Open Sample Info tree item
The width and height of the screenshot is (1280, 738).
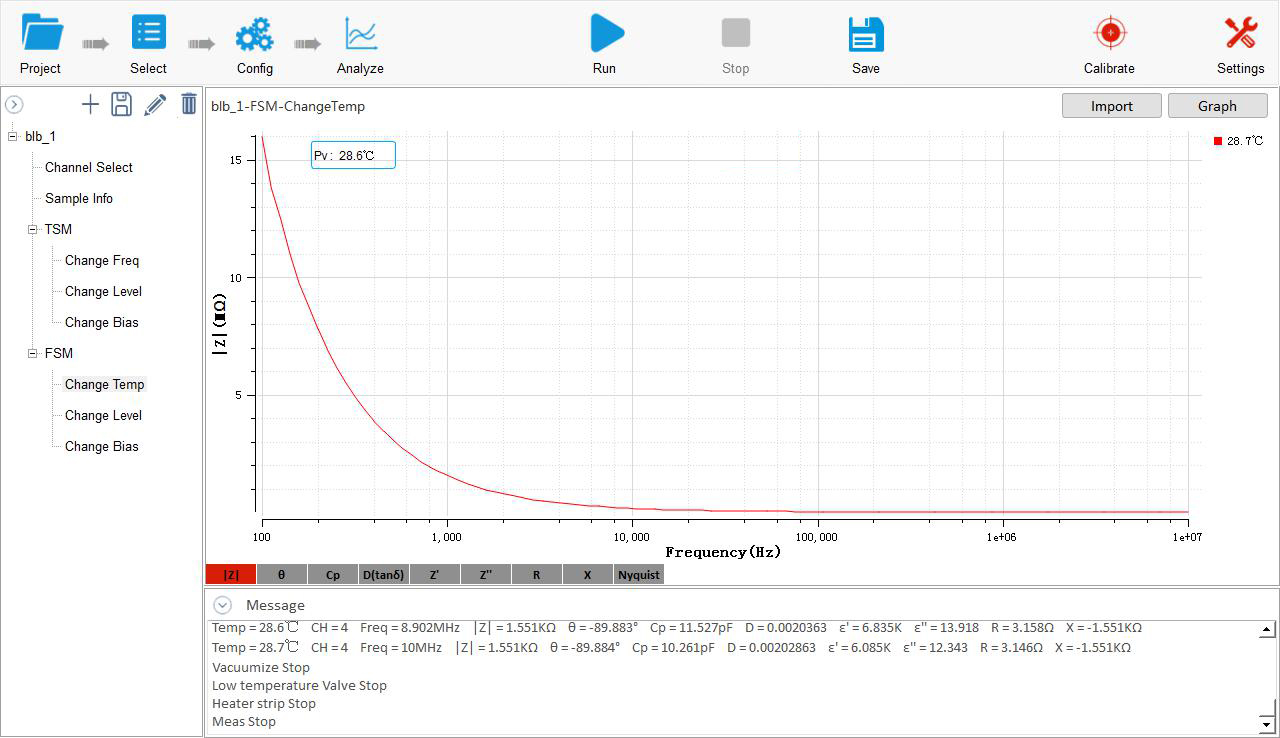click(x=79, y=198)
